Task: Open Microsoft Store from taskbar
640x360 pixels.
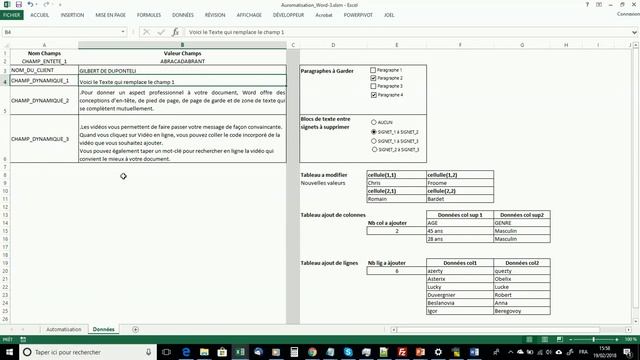Action: [x=222, y=352]
